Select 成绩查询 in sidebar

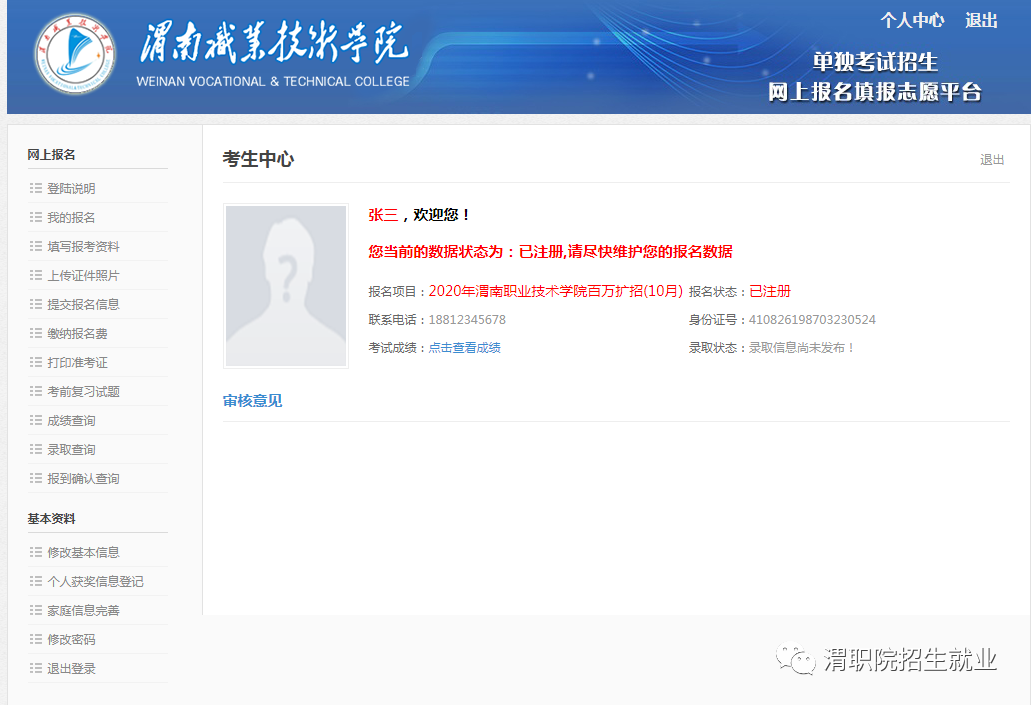(71, 420)
